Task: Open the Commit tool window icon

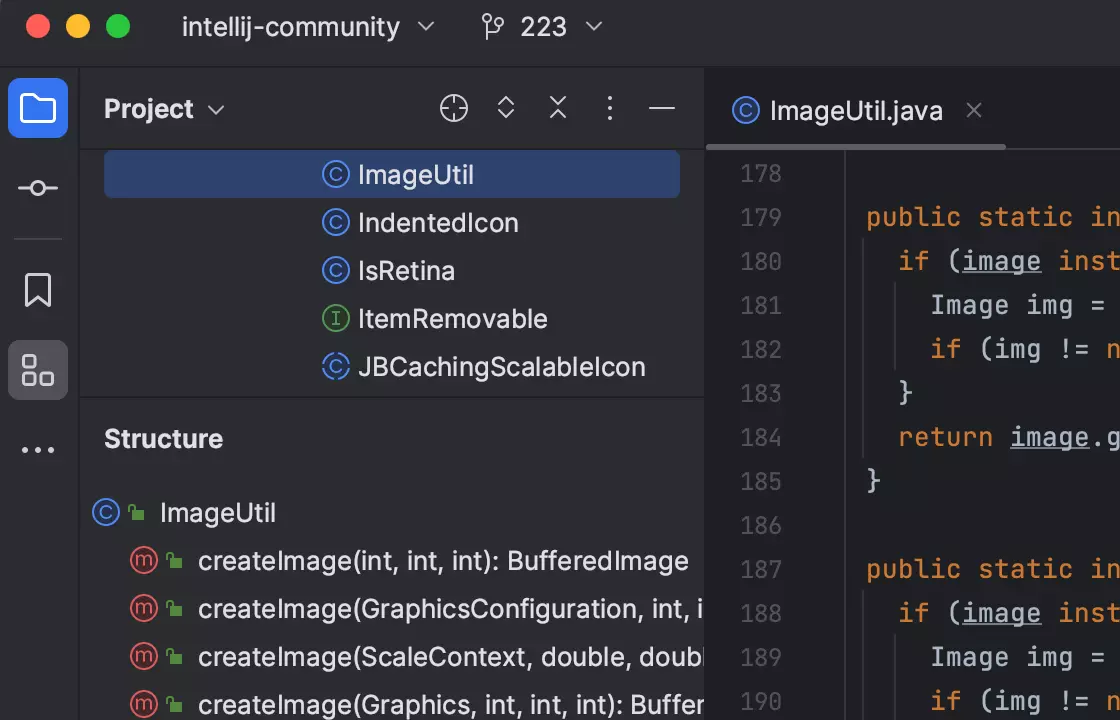Action: point(37,188)
